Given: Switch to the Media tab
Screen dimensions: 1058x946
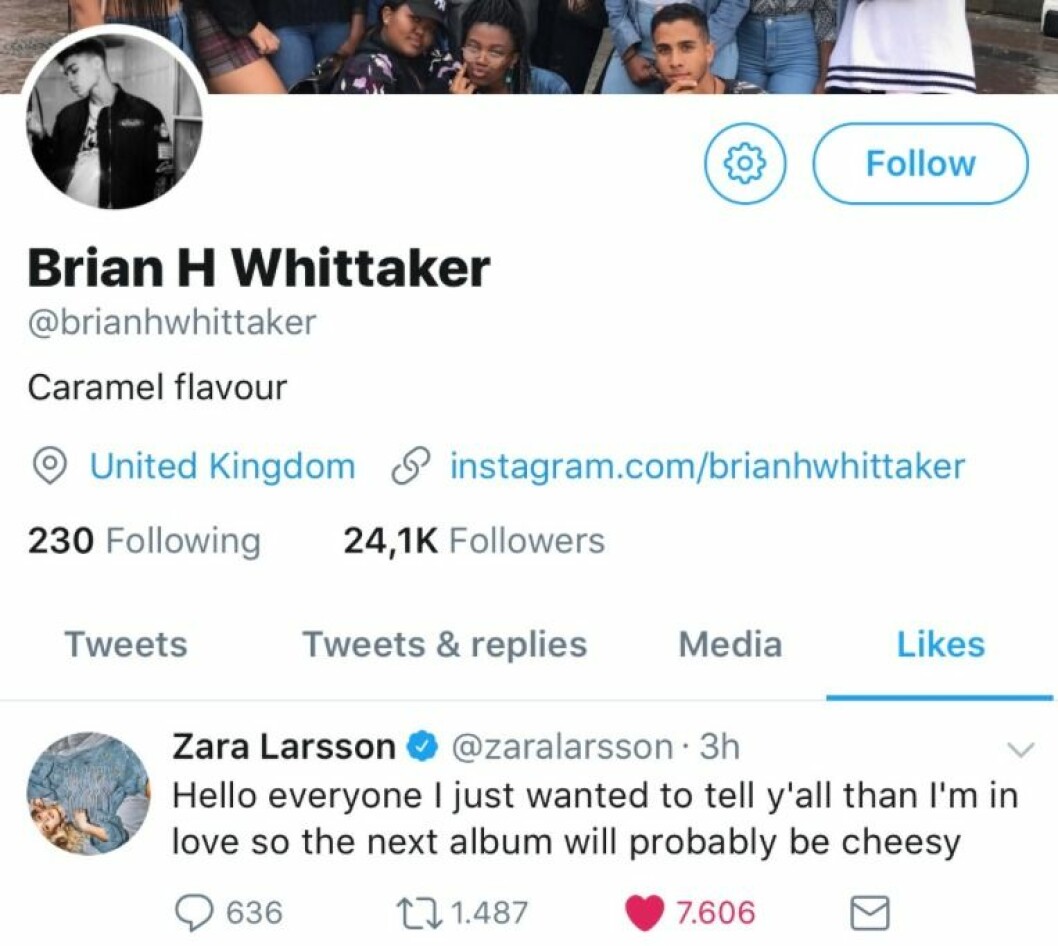Looking at the screenshot, I should click(x=730, y=644).
